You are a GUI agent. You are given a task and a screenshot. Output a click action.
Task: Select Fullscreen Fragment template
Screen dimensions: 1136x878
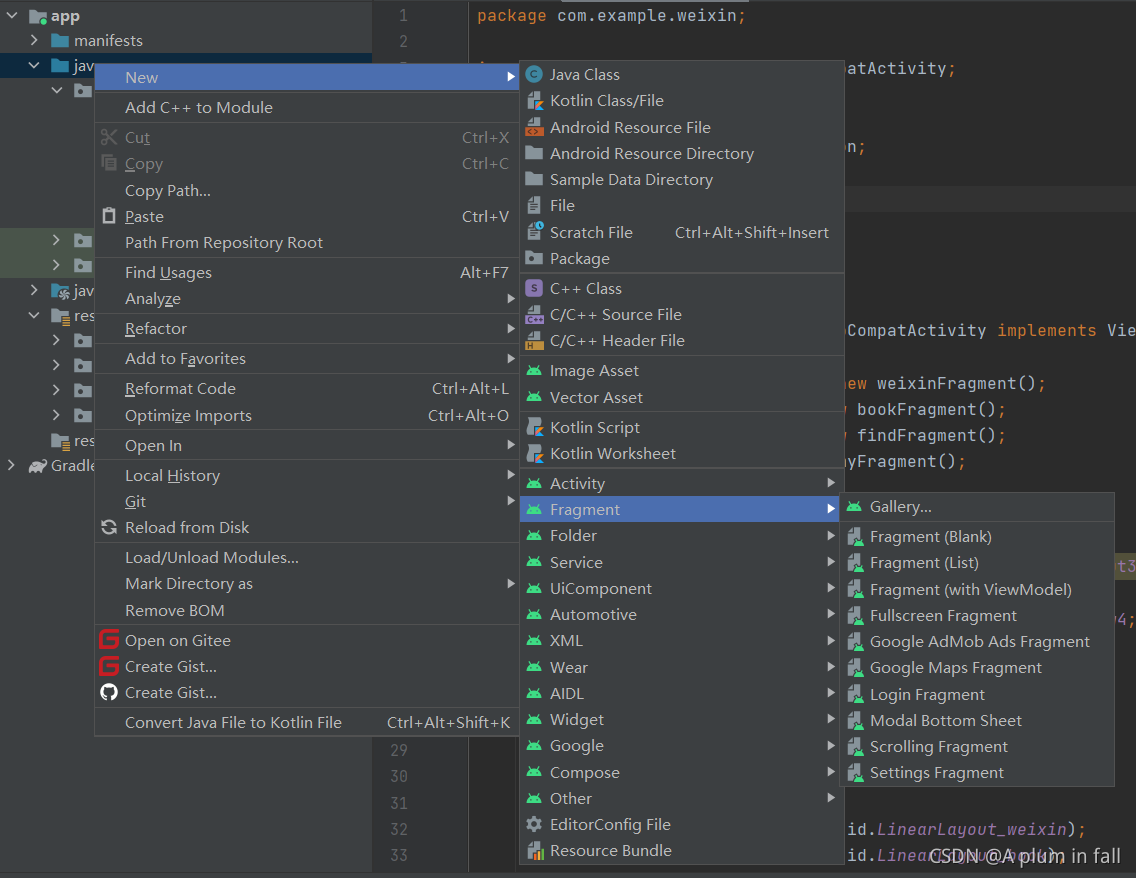977,616
